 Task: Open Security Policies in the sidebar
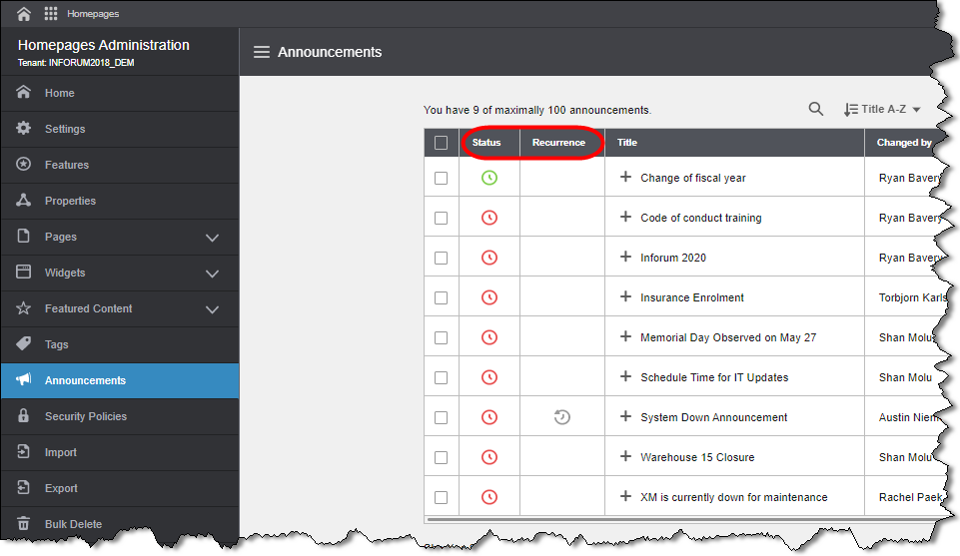tap(120, 416)
